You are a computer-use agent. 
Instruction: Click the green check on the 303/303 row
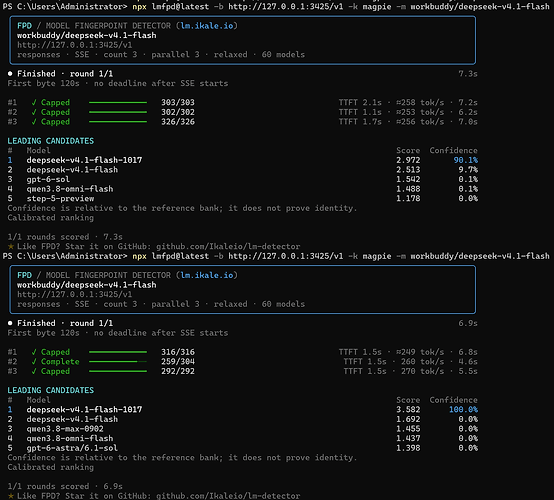coord(34,102)
